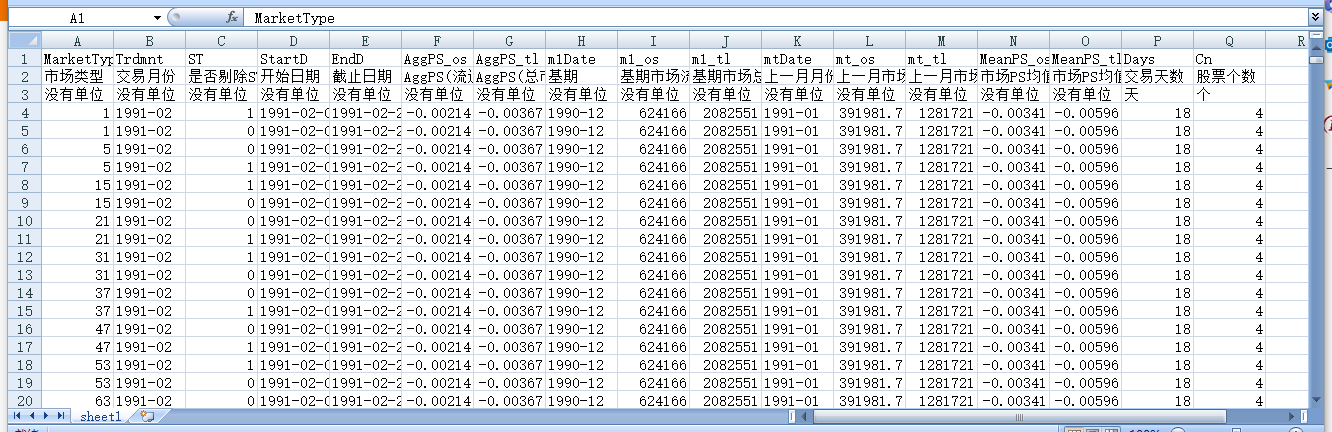Screen dimensions: 1332x432
Task: Click the 1990-12 cell in row 8
Action: 581,185
